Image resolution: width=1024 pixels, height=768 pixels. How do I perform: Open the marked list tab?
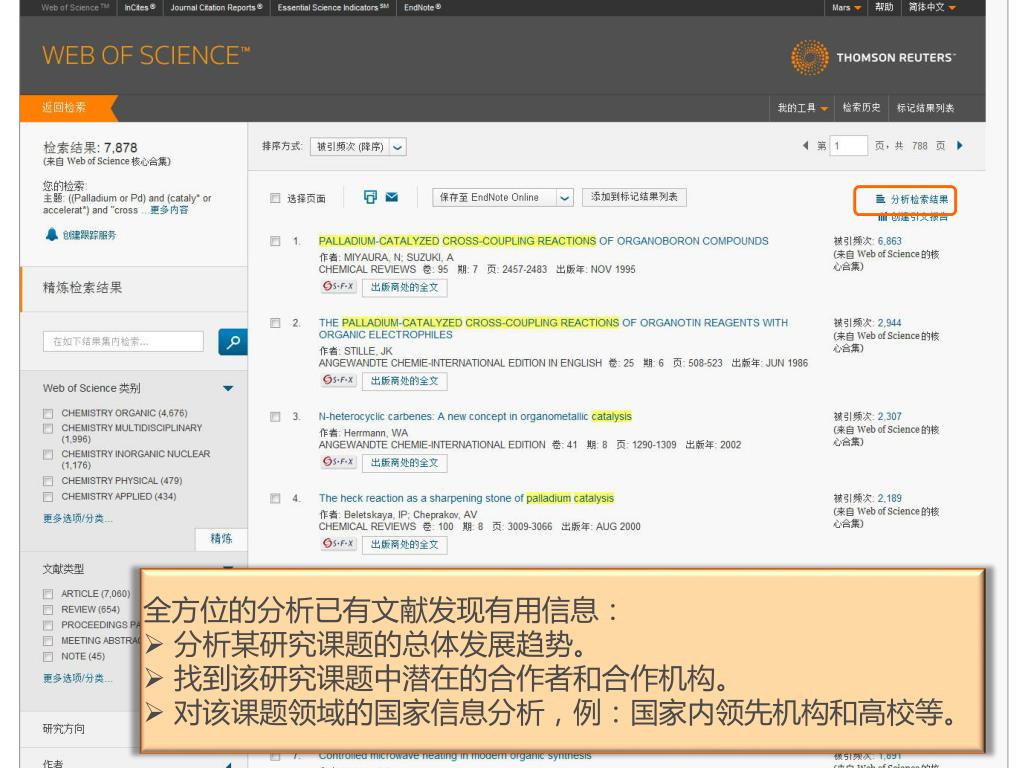pos(925,108)
